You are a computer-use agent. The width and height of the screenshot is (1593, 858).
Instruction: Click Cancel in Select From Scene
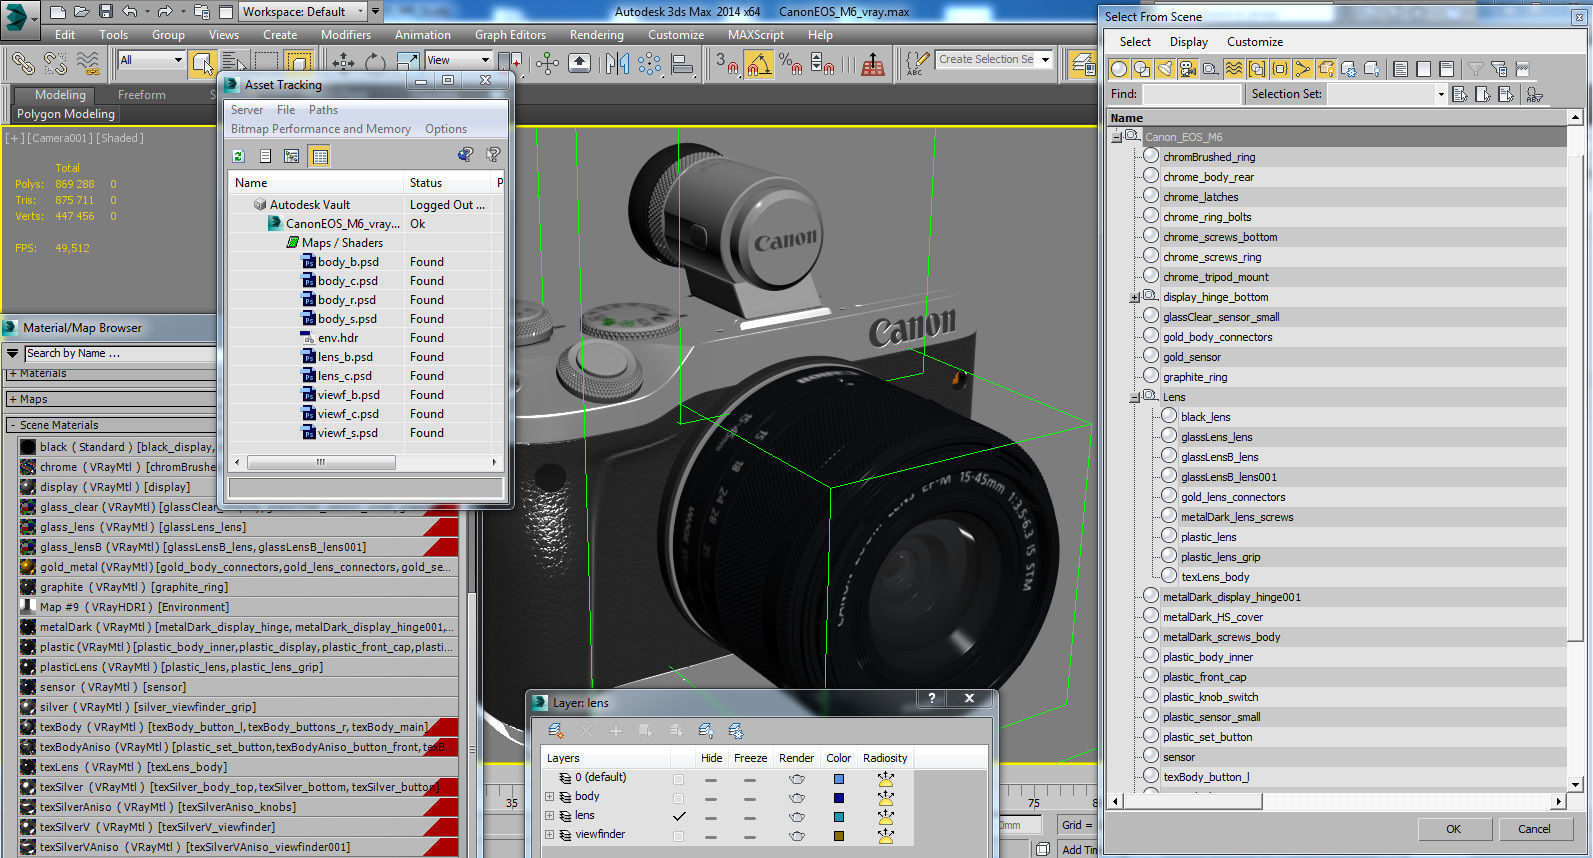pyautogui.click(x=1534, y=829)
